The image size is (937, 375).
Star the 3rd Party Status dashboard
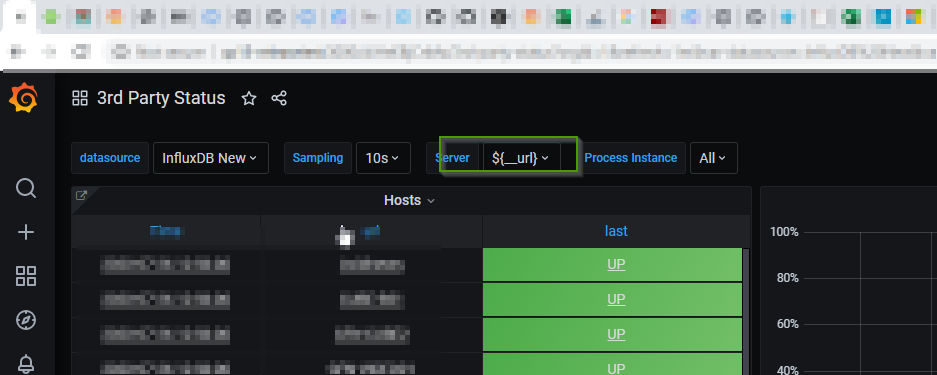coord(249,99)
